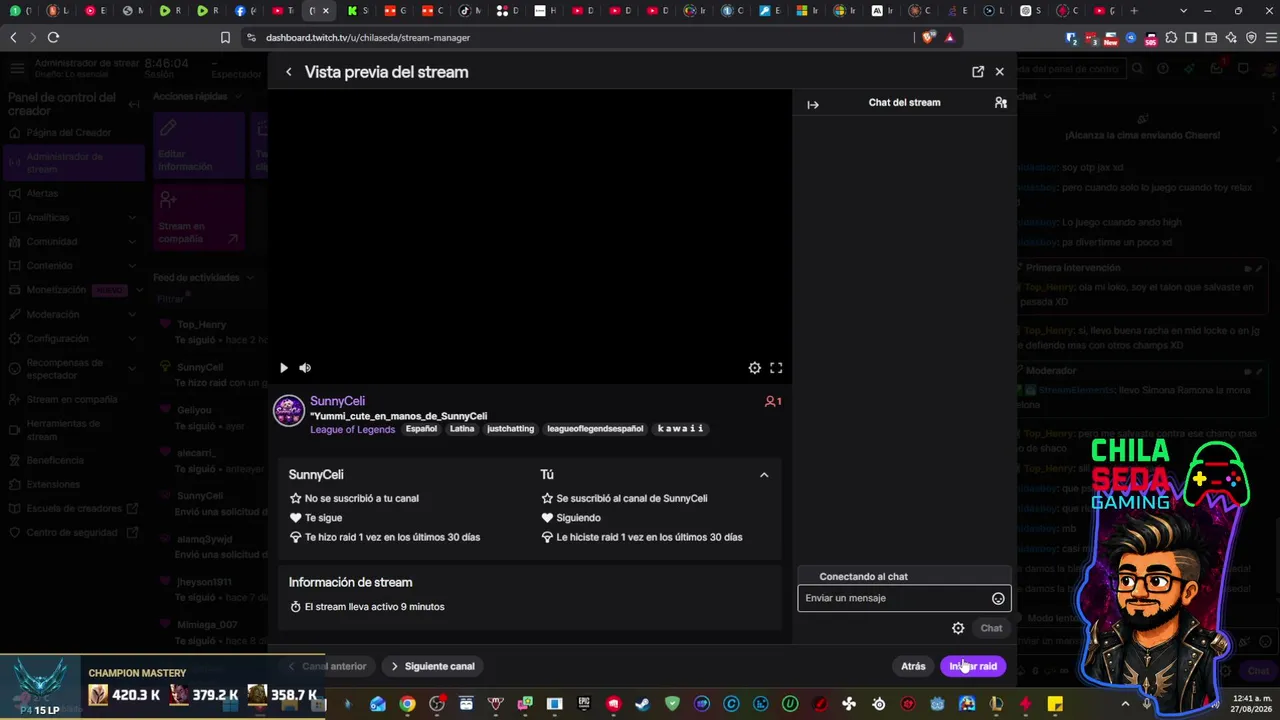Open Steam from the taskbar
Screen dimensions: 1280x720
point(643,704)
